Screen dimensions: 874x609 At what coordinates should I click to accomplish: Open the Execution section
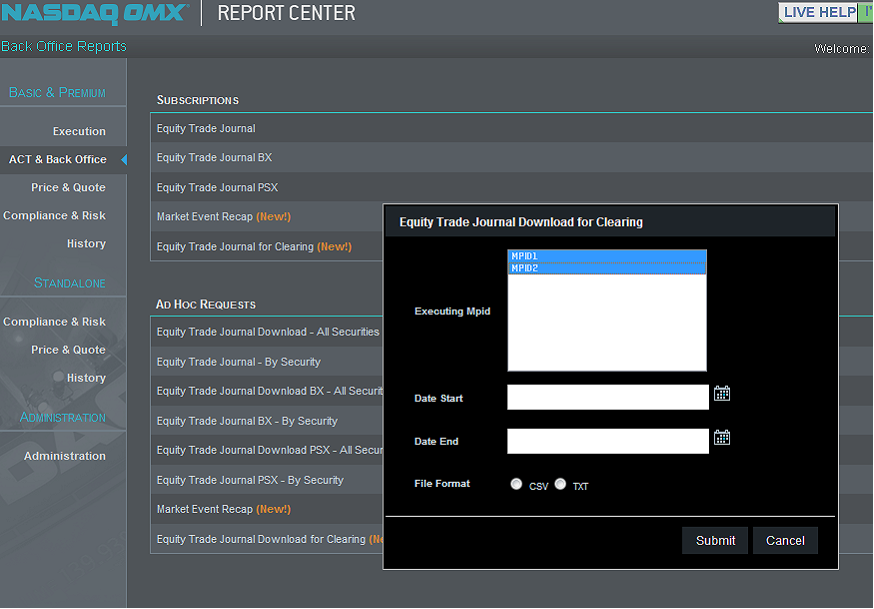tap(79, 131)
